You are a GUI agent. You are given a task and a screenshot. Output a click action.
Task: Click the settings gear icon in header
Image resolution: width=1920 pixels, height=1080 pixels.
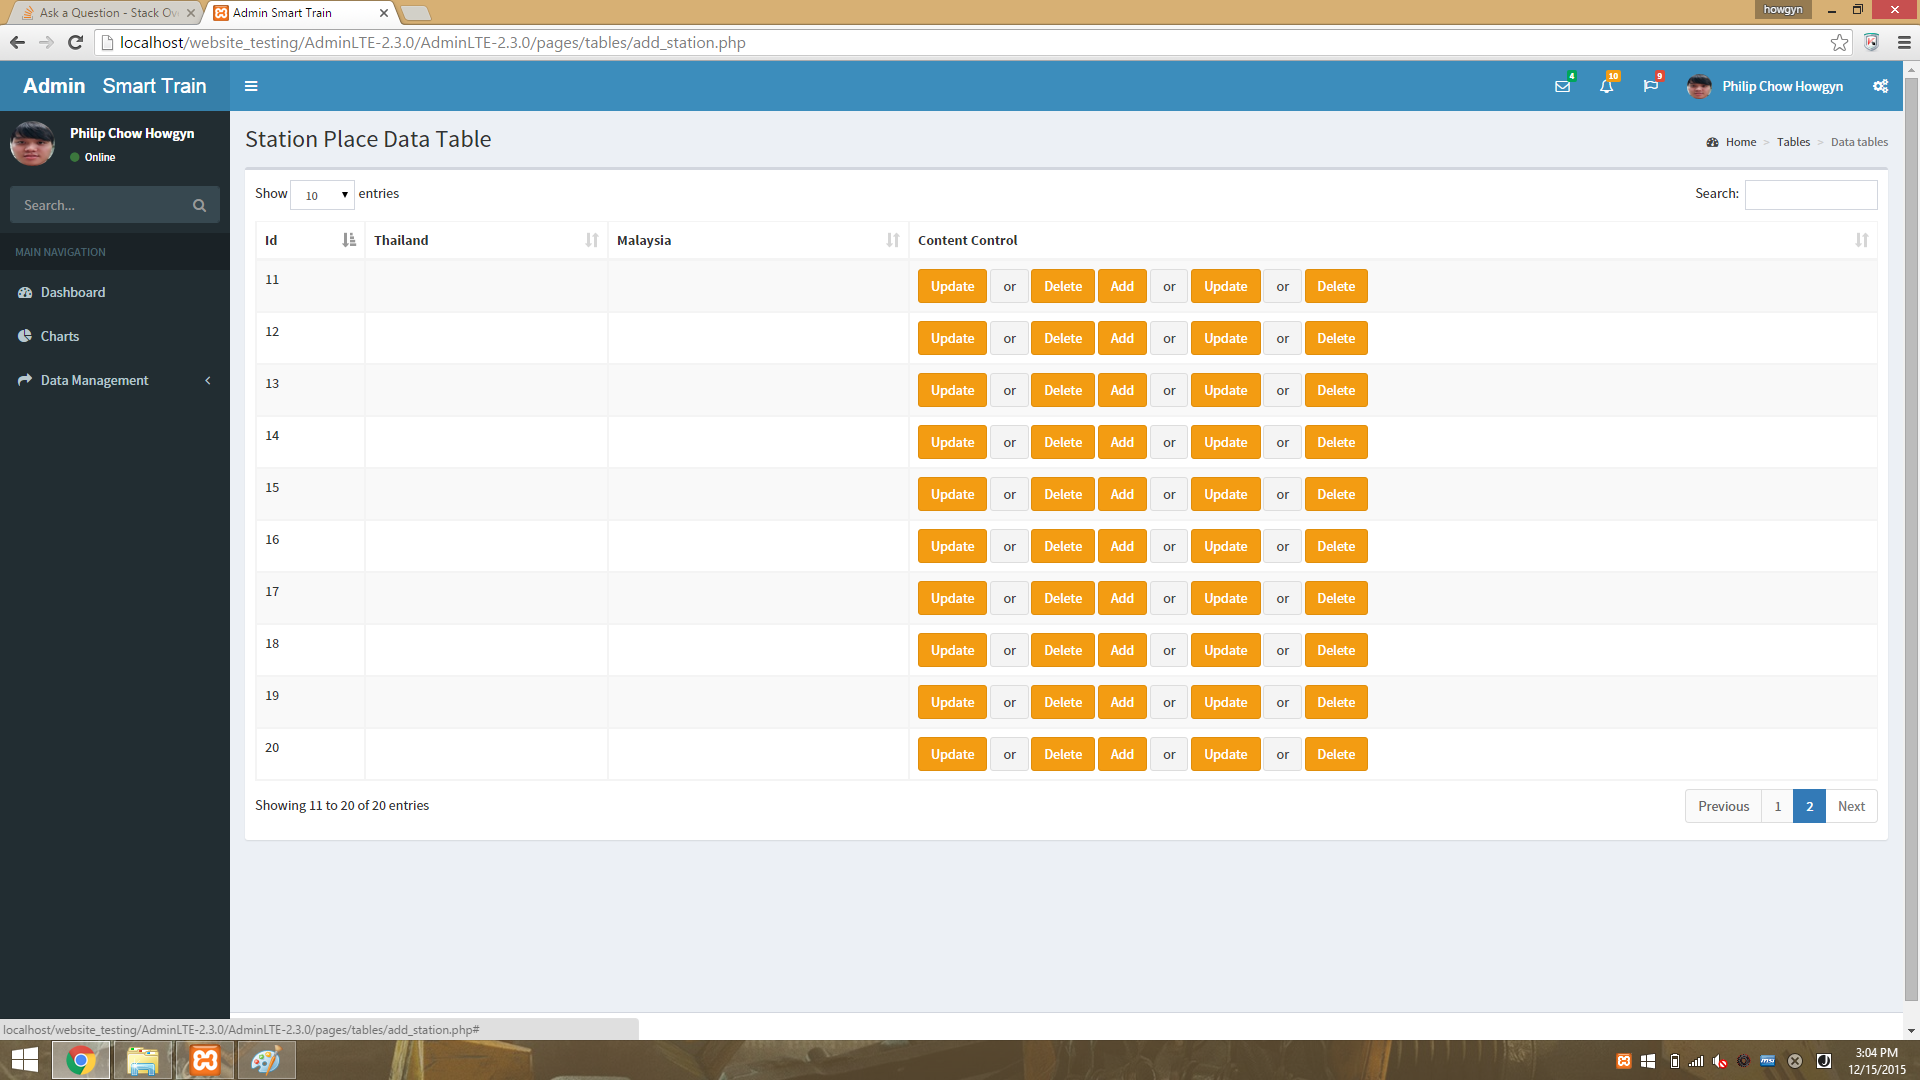(1883, 86)
